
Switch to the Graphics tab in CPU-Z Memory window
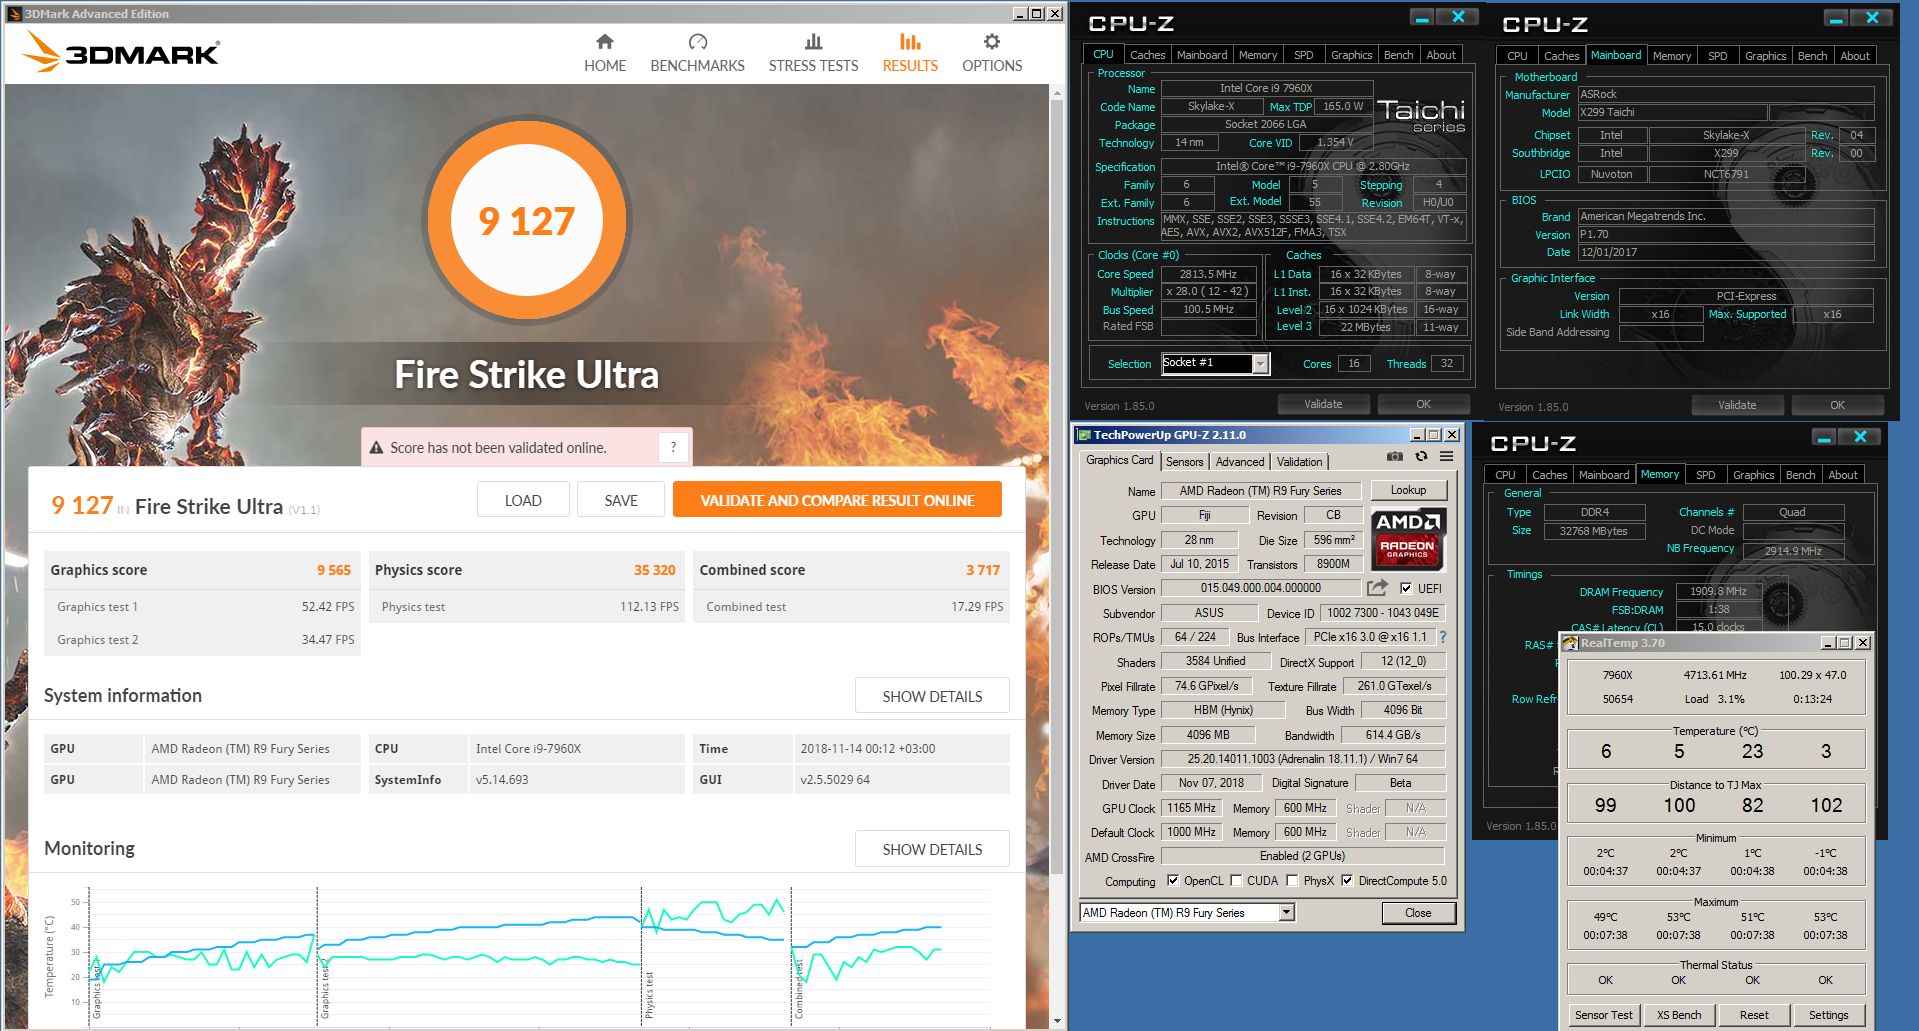pos(1753,475)
